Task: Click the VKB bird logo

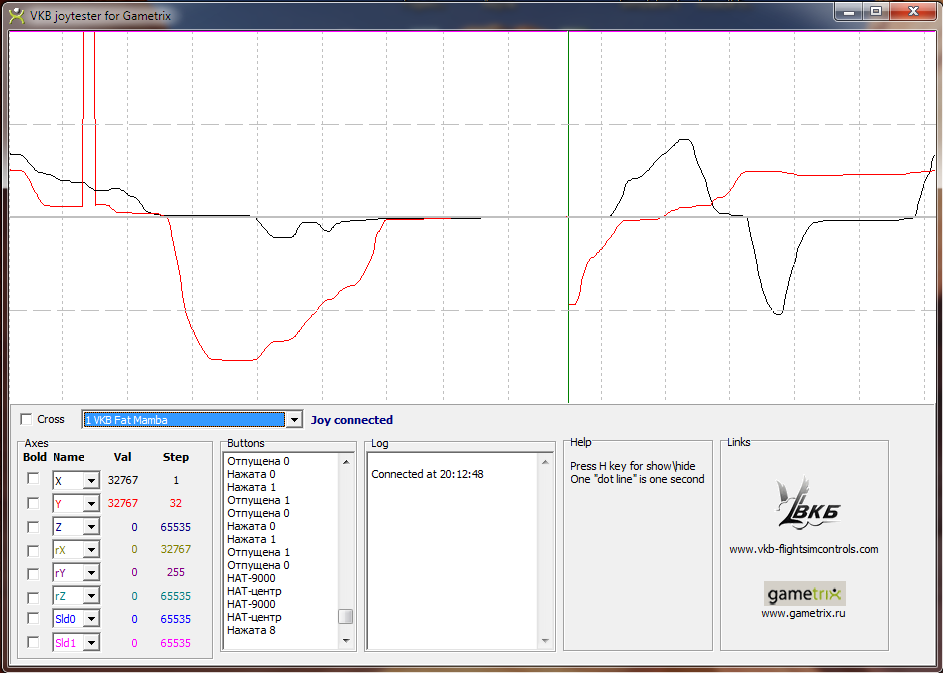Action: pos(808,503)
